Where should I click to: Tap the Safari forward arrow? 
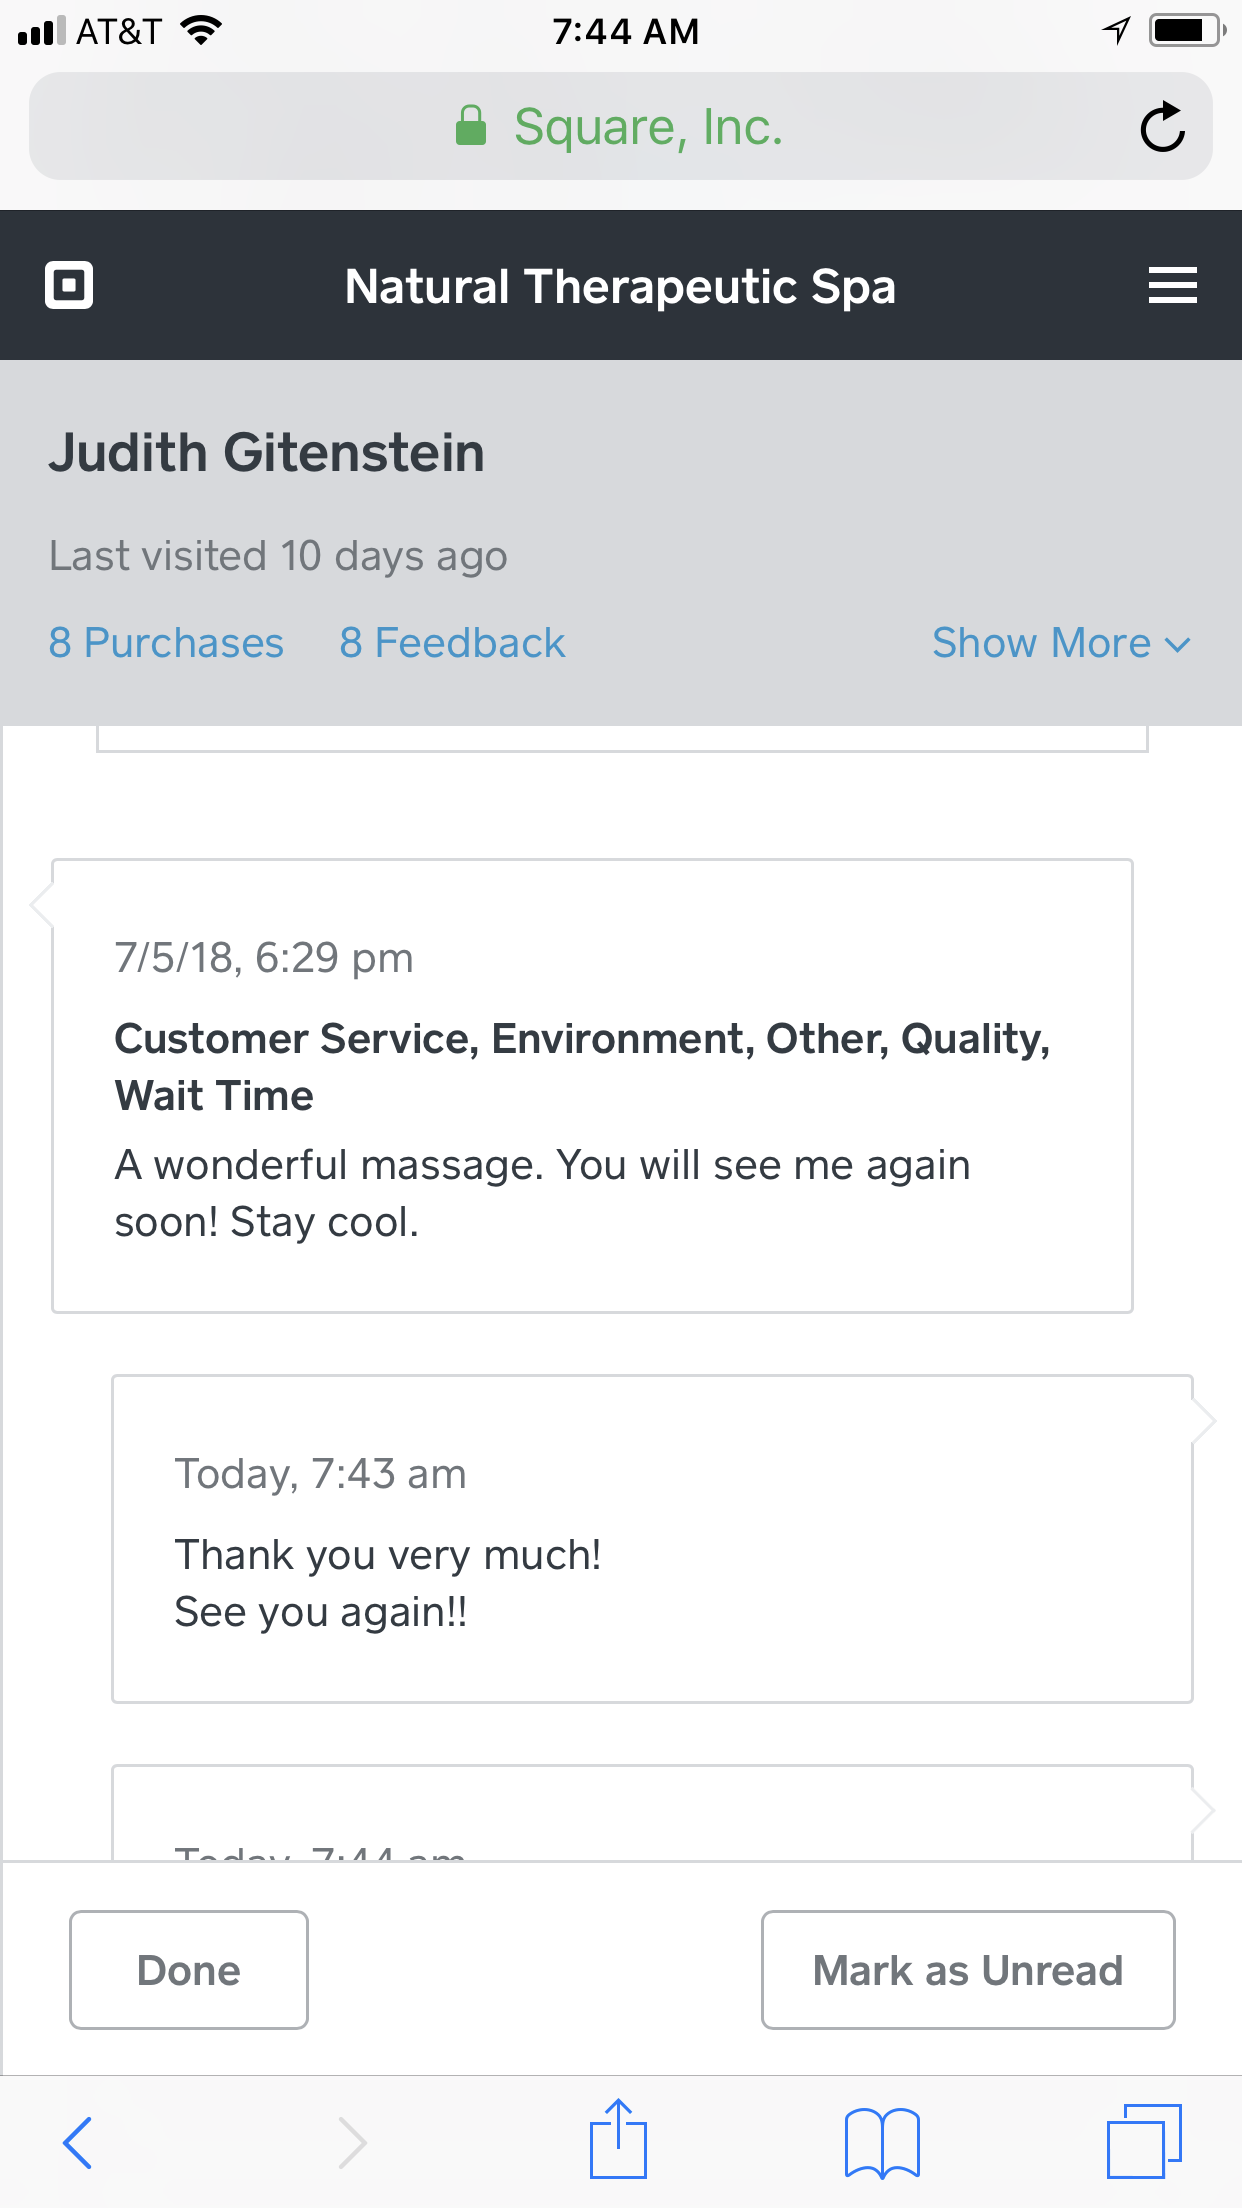(351, 2142)
